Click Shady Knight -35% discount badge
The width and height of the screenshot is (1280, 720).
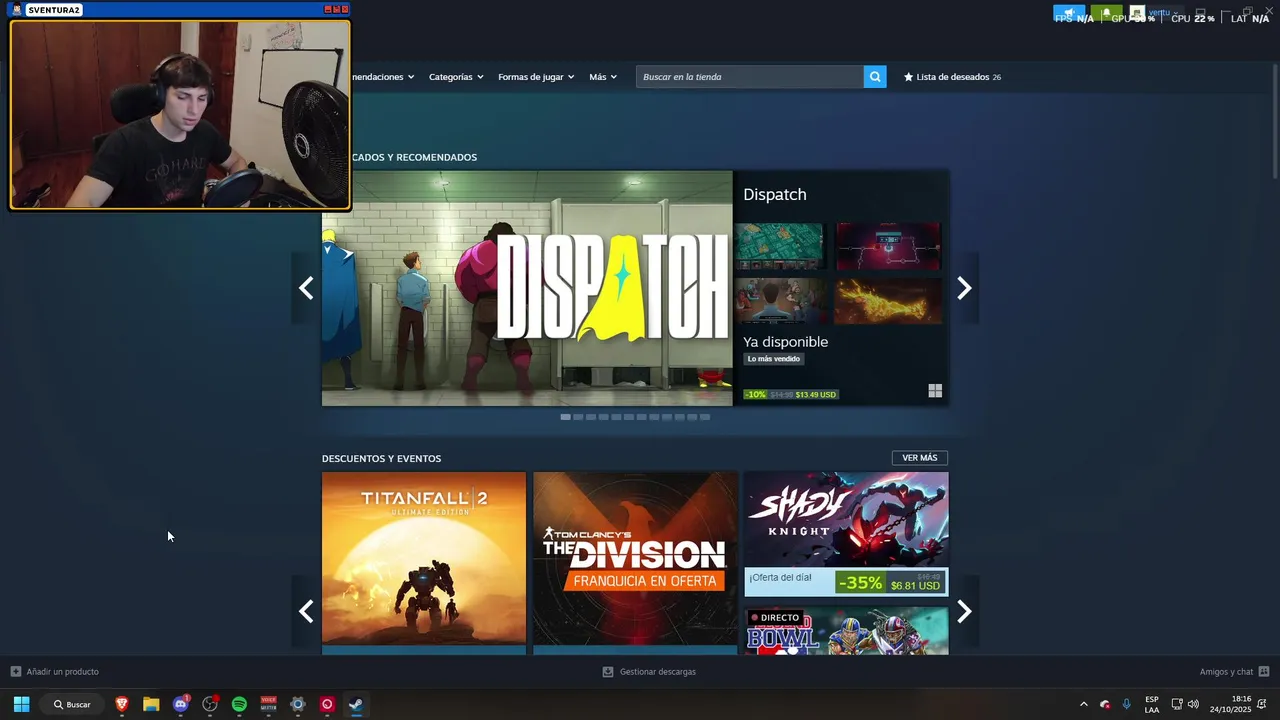coord(860,583)
